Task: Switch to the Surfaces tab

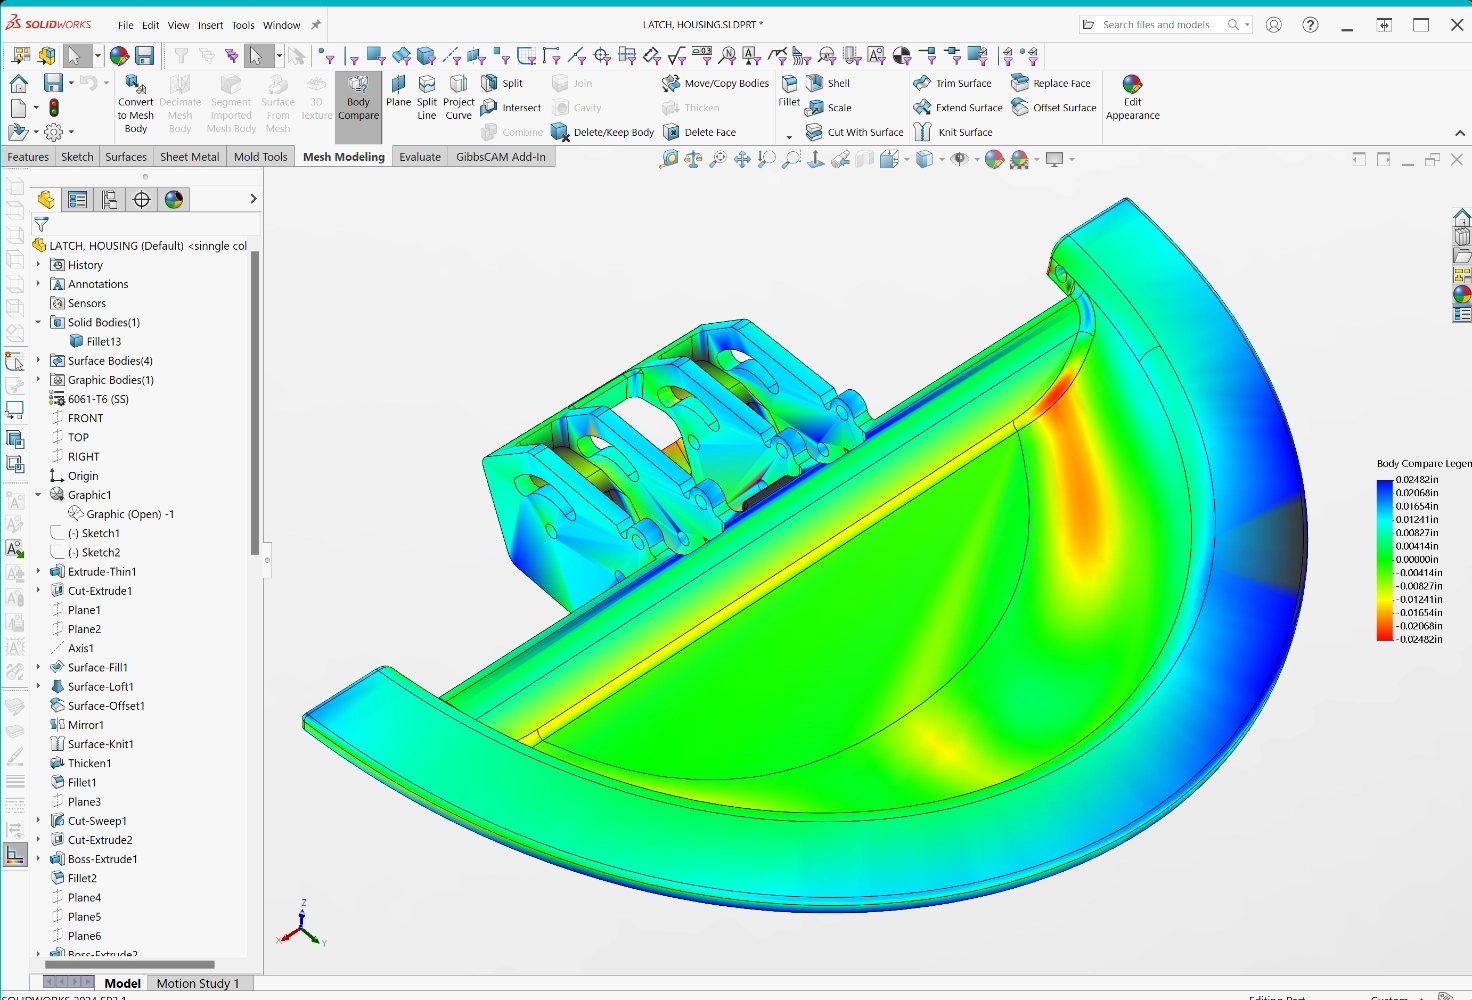Action: click(126, 157)
